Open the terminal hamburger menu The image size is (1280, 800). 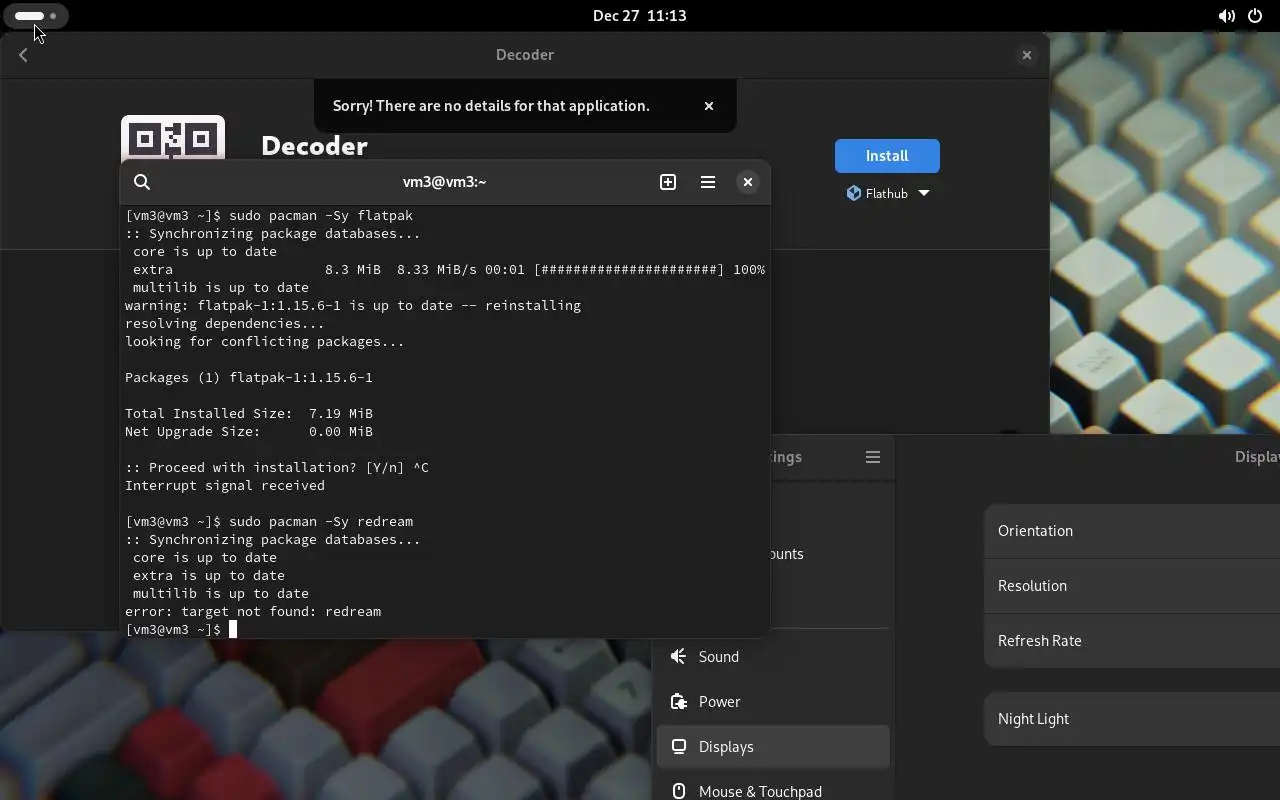(708, 182)
